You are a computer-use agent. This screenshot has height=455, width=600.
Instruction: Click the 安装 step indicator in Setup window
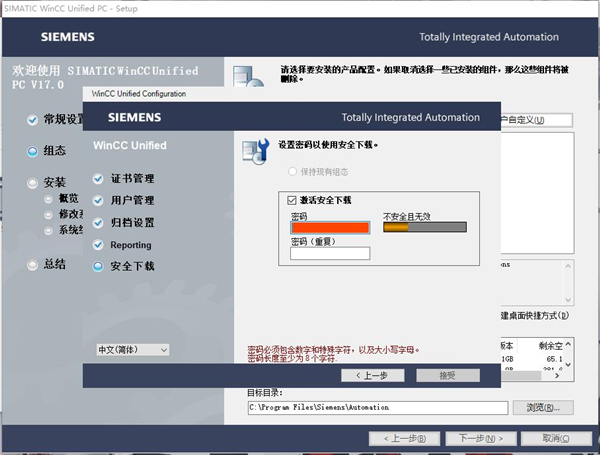(x=33, y=183)
